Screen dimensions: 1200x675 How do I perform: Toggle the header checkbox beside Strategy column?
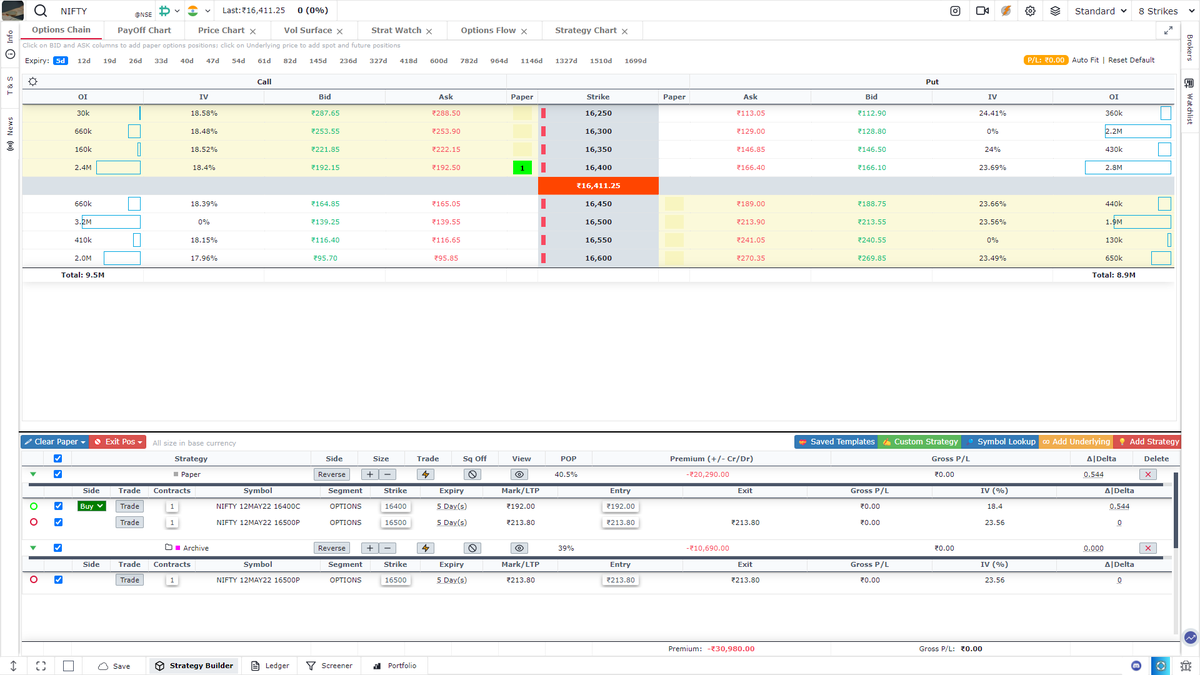click(x=58, y=459)
